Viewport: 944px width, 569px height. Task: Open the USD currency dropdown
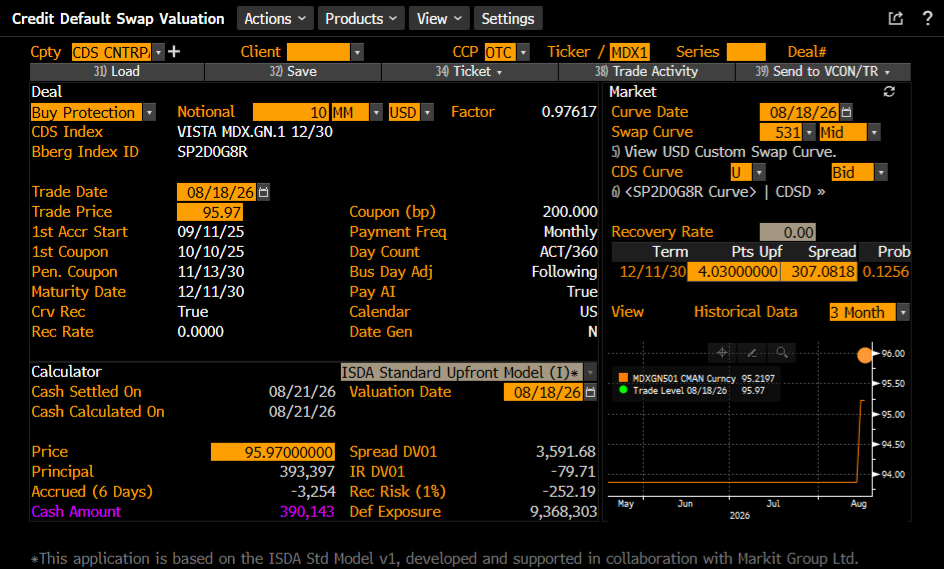[x=427, y=113]
